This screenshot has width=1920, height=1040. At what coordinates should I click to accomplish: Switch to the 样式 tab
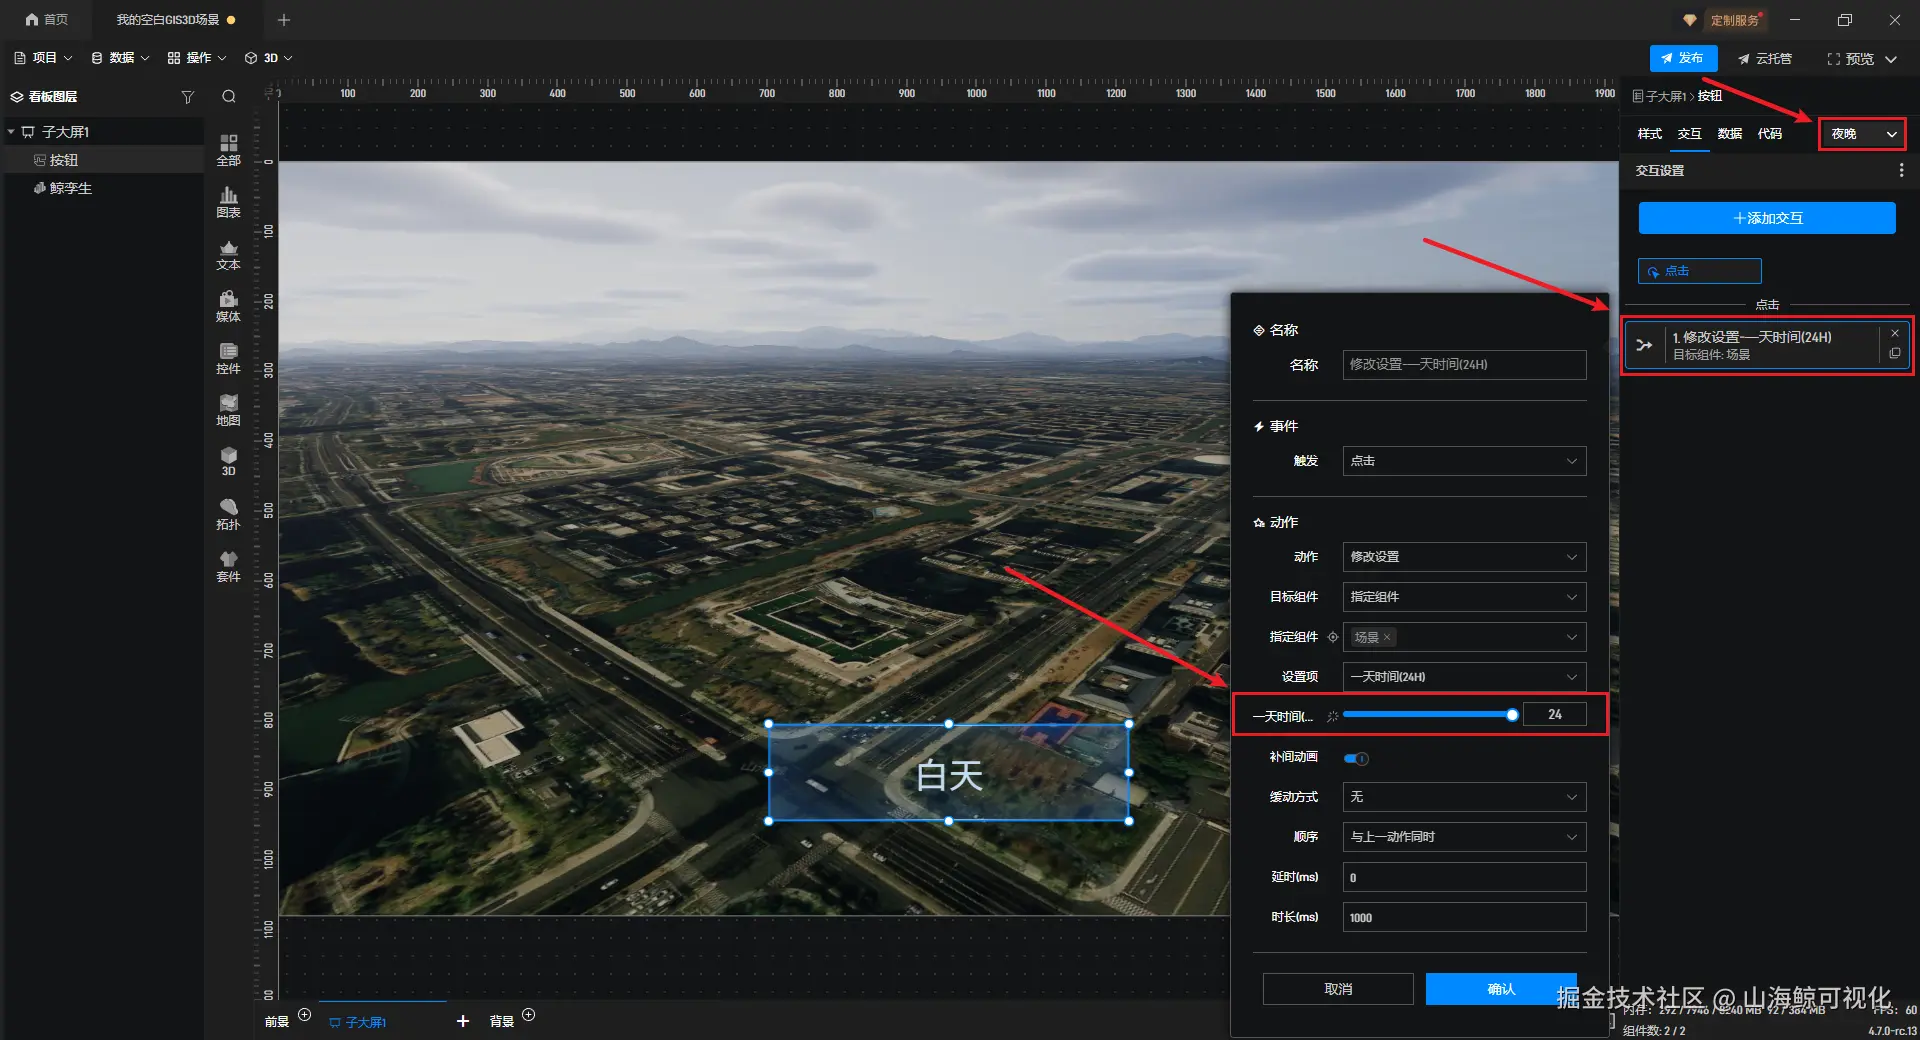(1650, 134)
